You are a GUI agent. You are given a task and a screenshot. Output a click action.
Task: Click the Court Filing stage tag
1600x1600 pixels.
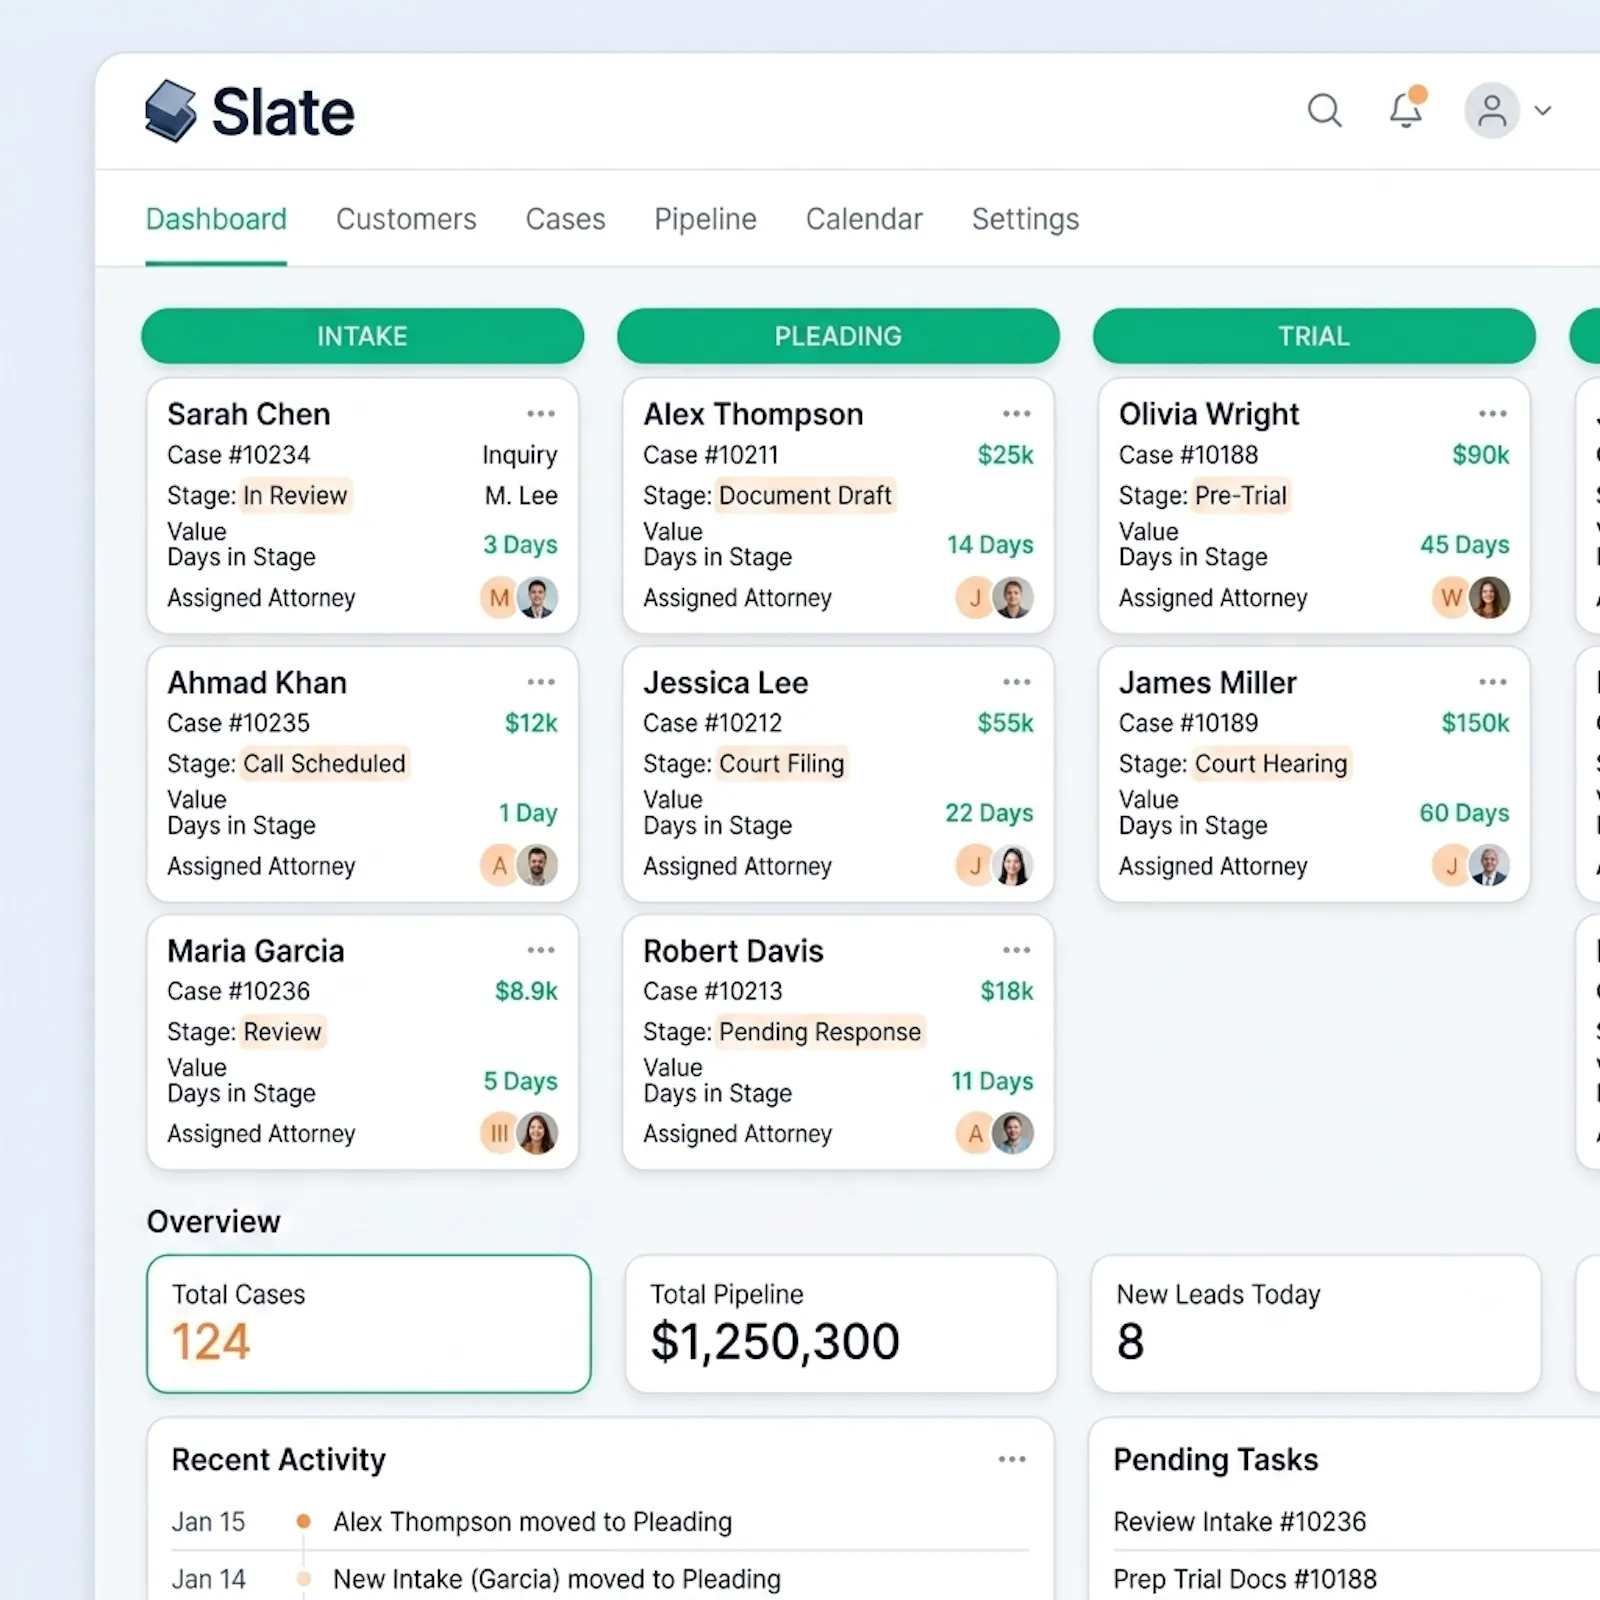pos(782,764)
